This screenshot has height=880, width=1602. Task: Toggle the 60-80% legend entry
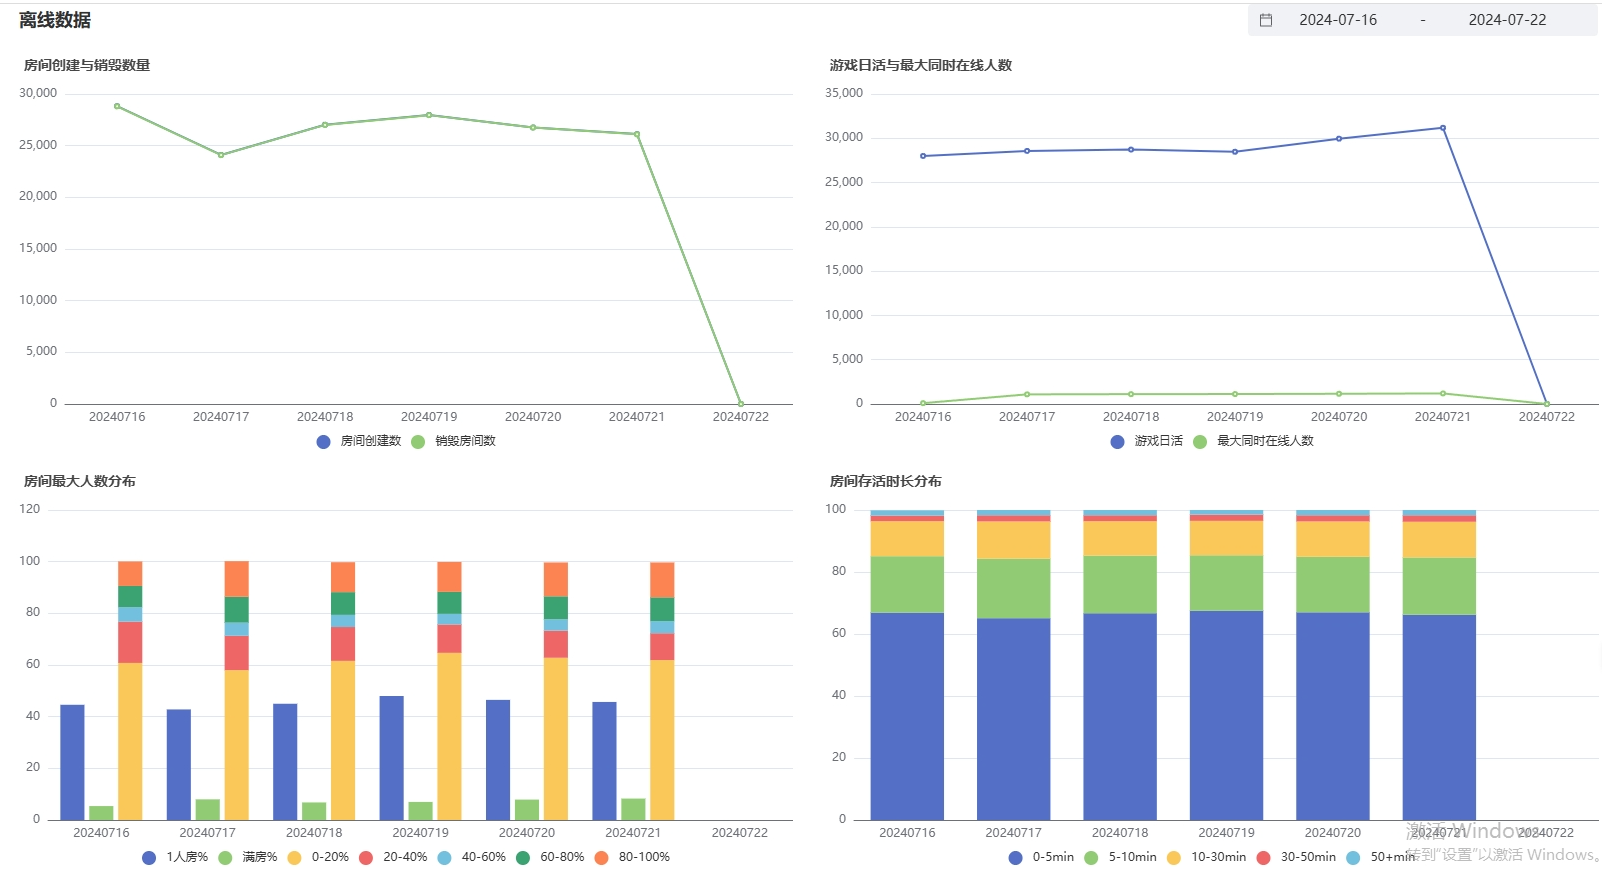click(x=550, y=857)
